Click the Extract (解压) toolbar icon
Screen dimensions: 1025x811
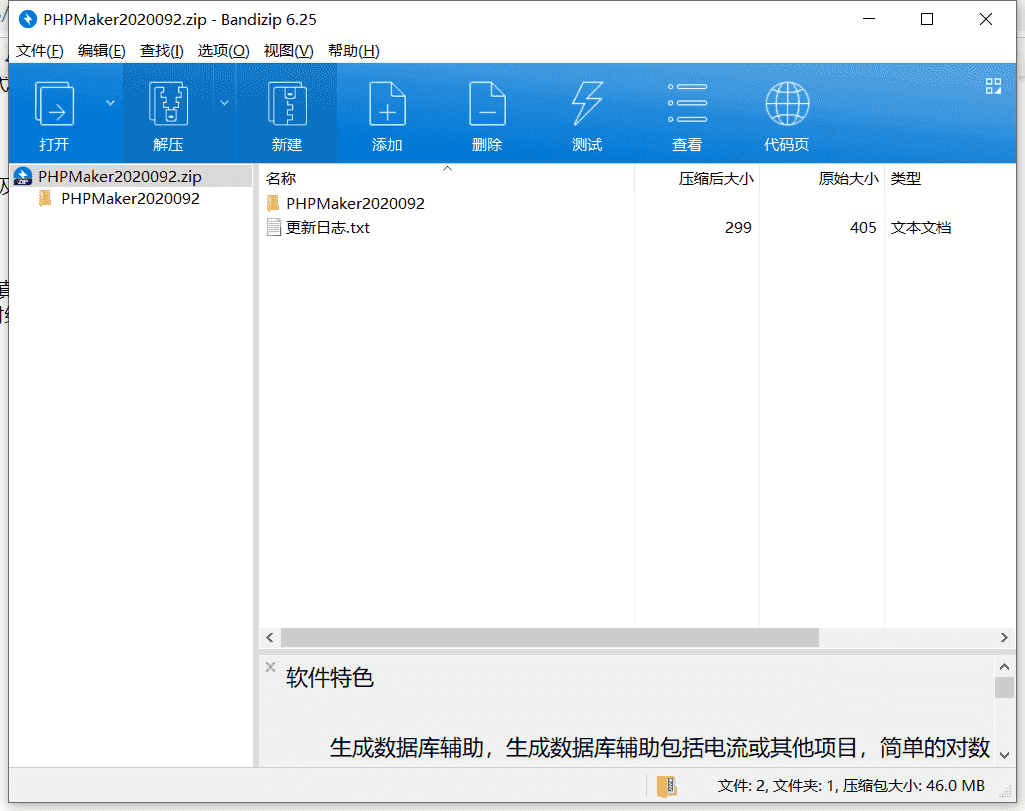[x=168, y=105]
